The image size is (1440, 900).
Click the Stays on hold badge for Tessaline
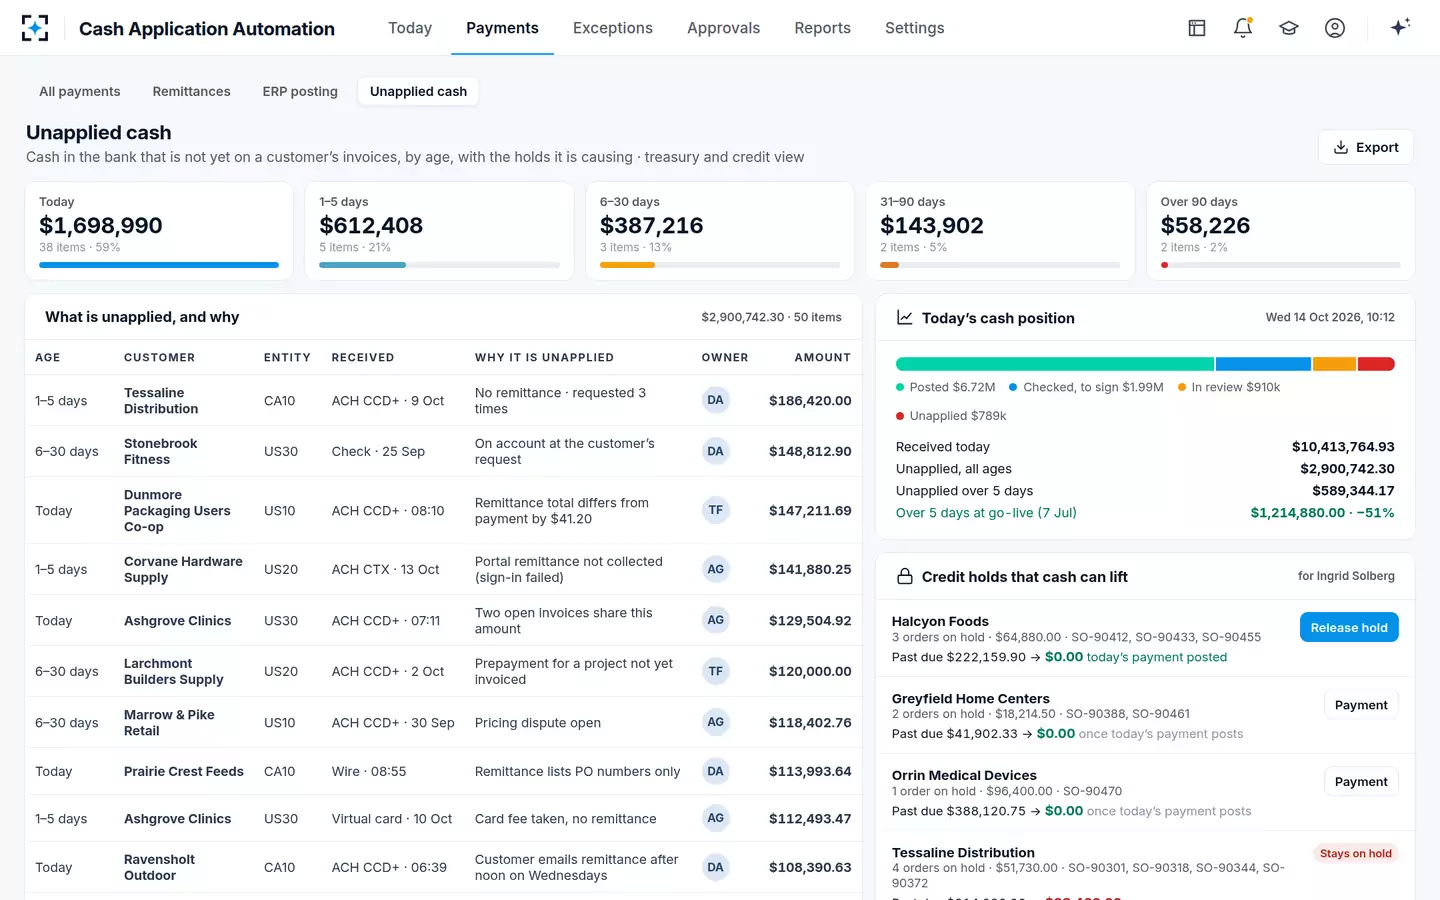point(1355,853)
